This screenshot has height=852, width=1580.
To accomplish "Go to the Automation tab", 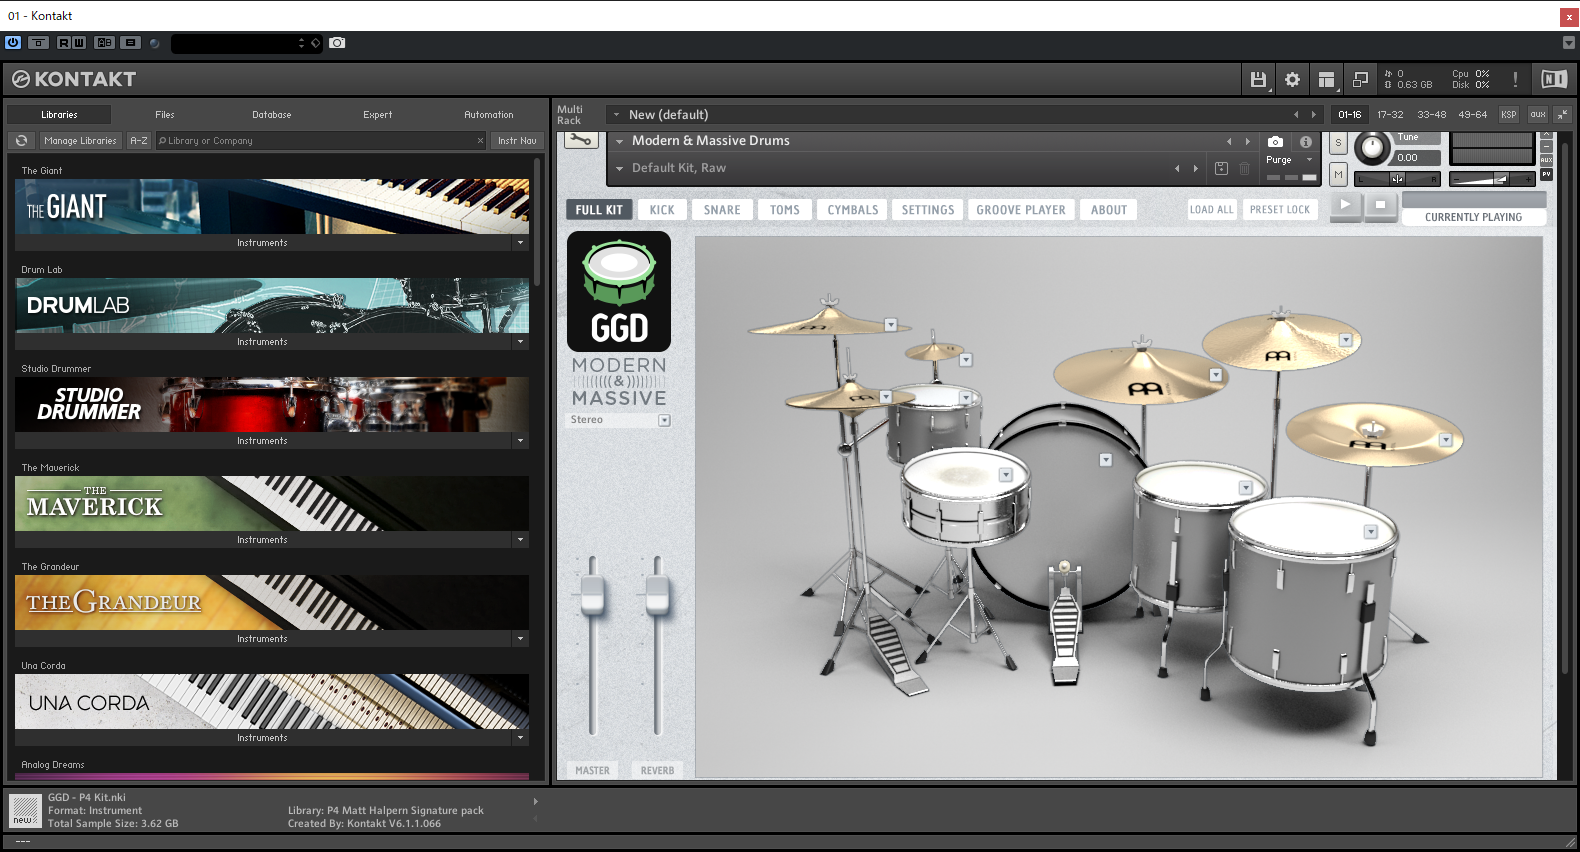I will [x=489, y=115].
